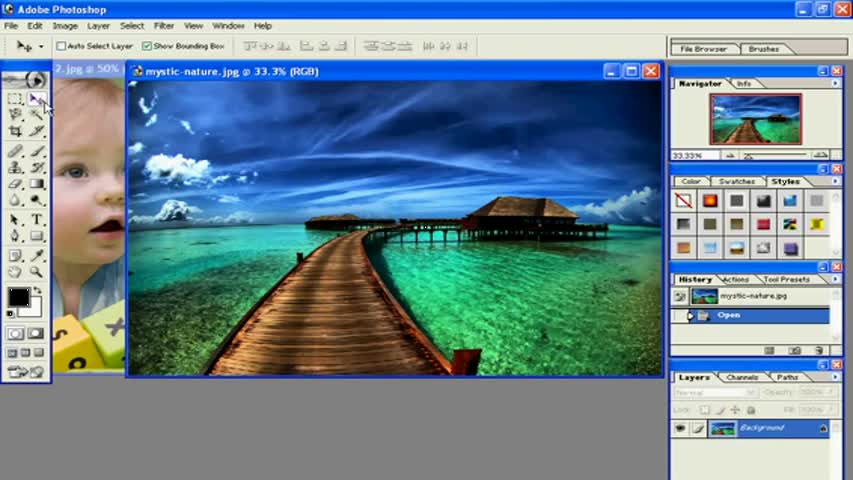
Task: Select the History Brush tool
Action: (x=36, y=168)
